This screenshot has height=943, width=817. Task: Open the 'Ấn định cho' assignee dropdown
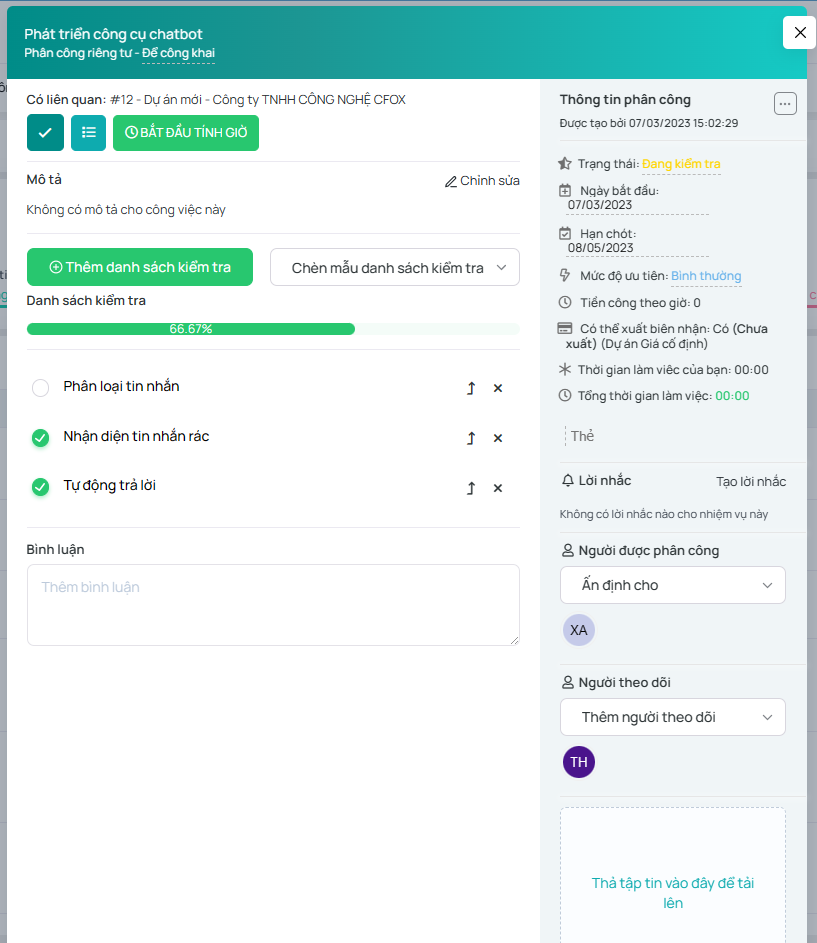672,585
